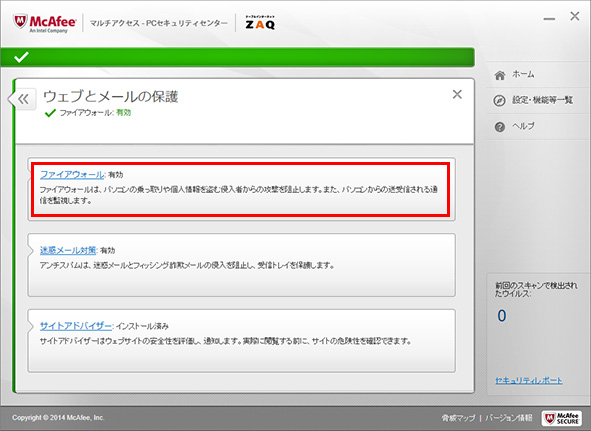Click the green status checkmark bar
591x431 pixels.
[x=237, y=57]
